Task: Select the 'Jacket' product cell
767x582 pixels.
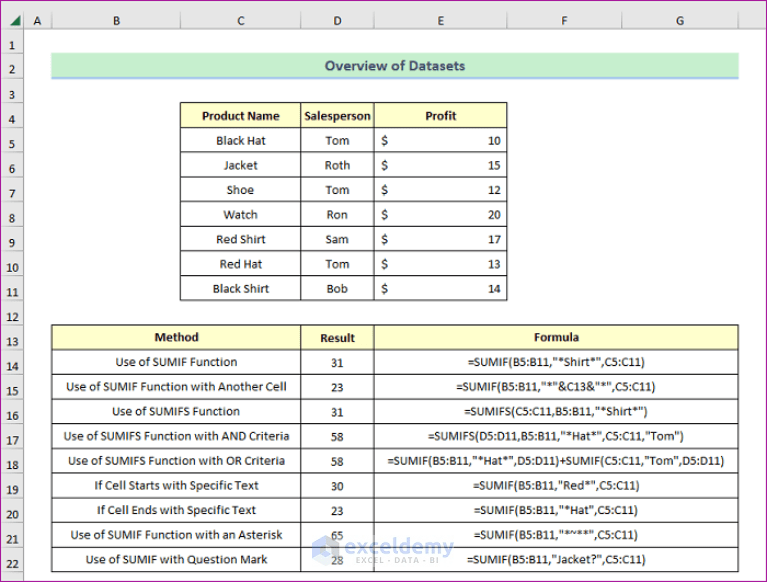Action: tap(241, 165)
